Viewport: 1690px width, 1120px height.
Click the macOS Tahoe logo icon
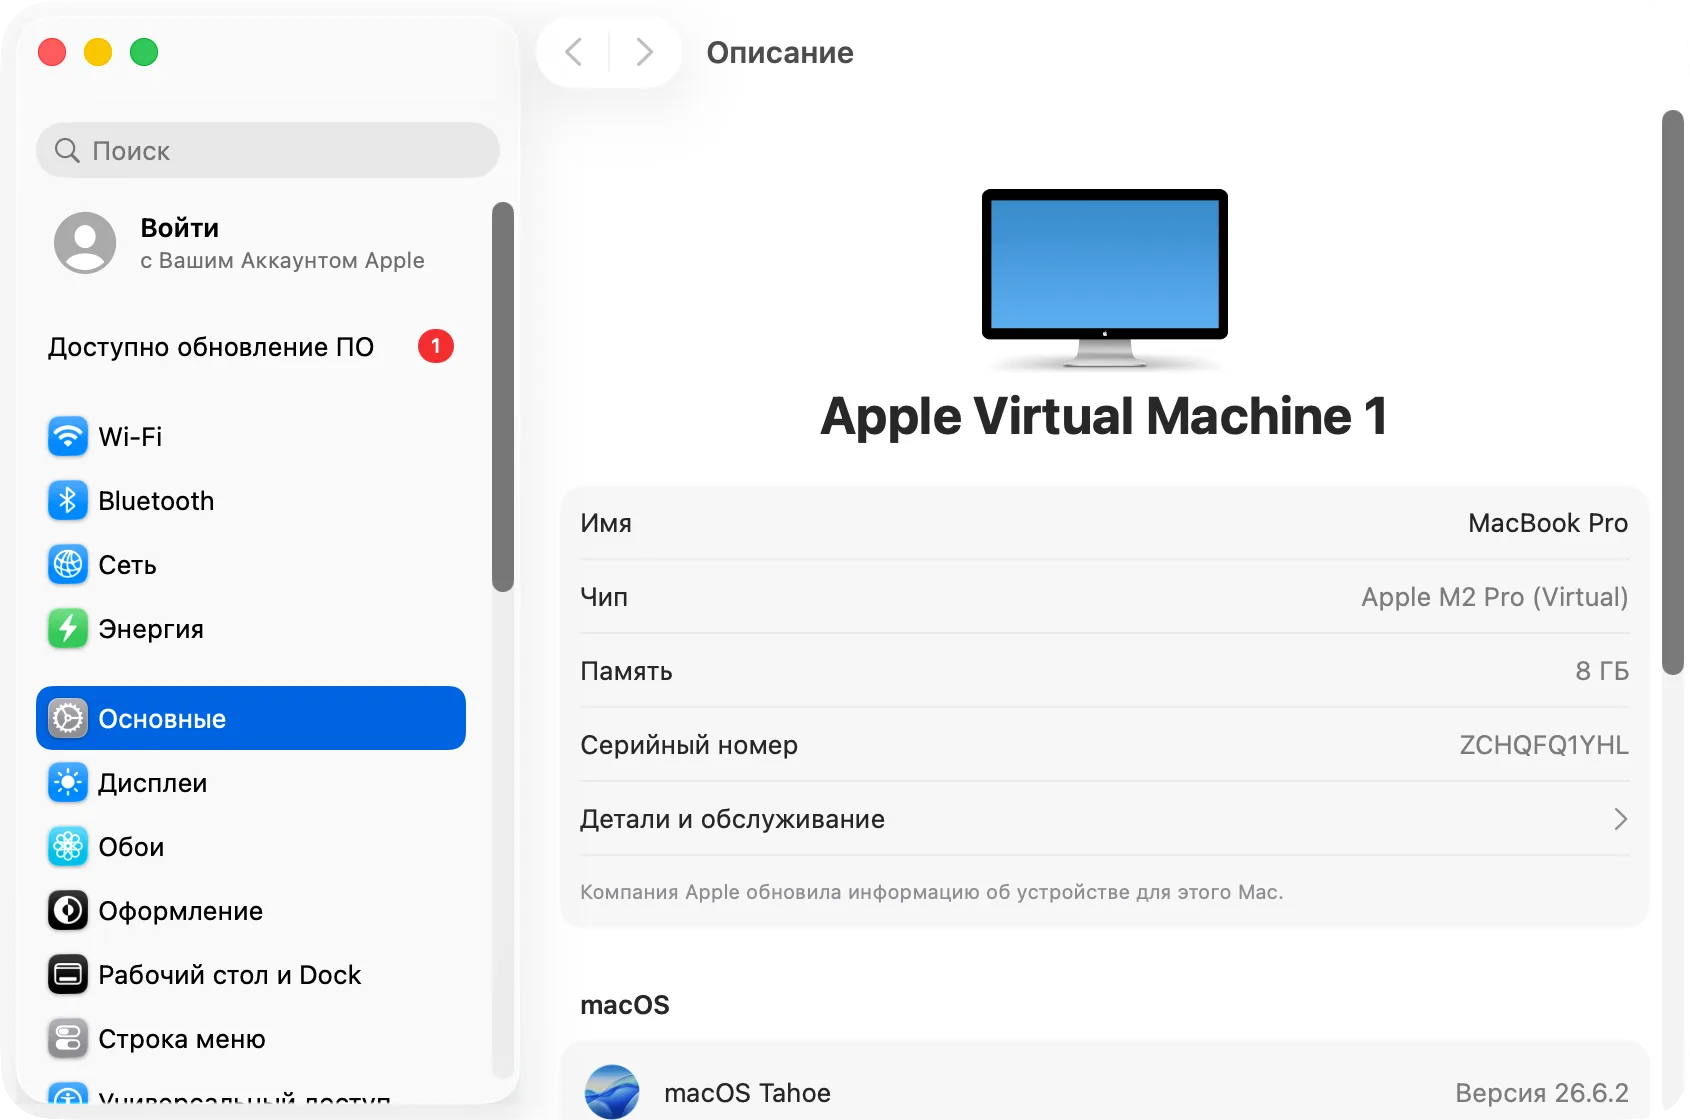612,1092
